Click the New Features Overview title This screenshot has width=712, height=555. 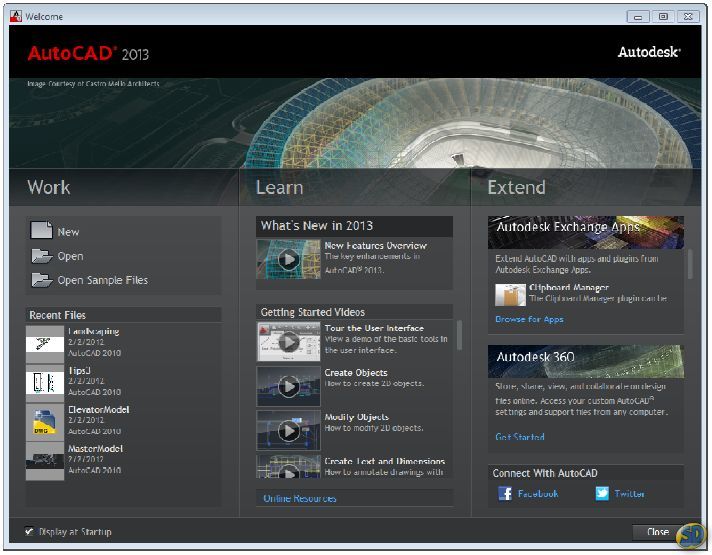click(376, 245)
